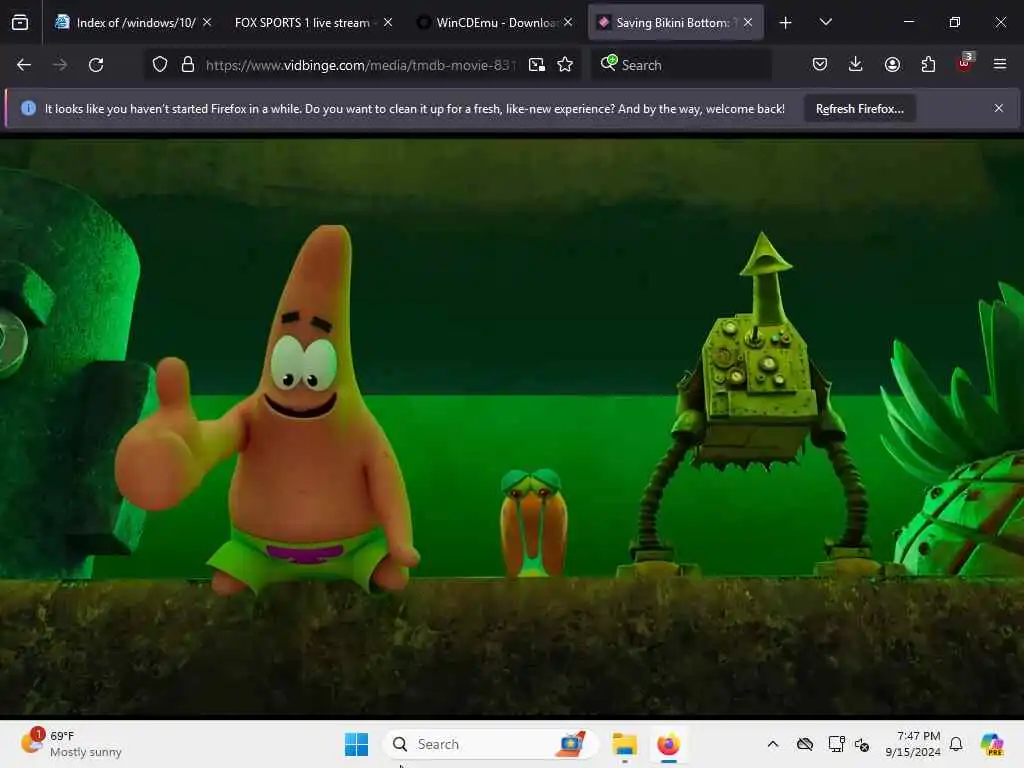Open Firefox application hamburger menu

tap(1000, 64)
